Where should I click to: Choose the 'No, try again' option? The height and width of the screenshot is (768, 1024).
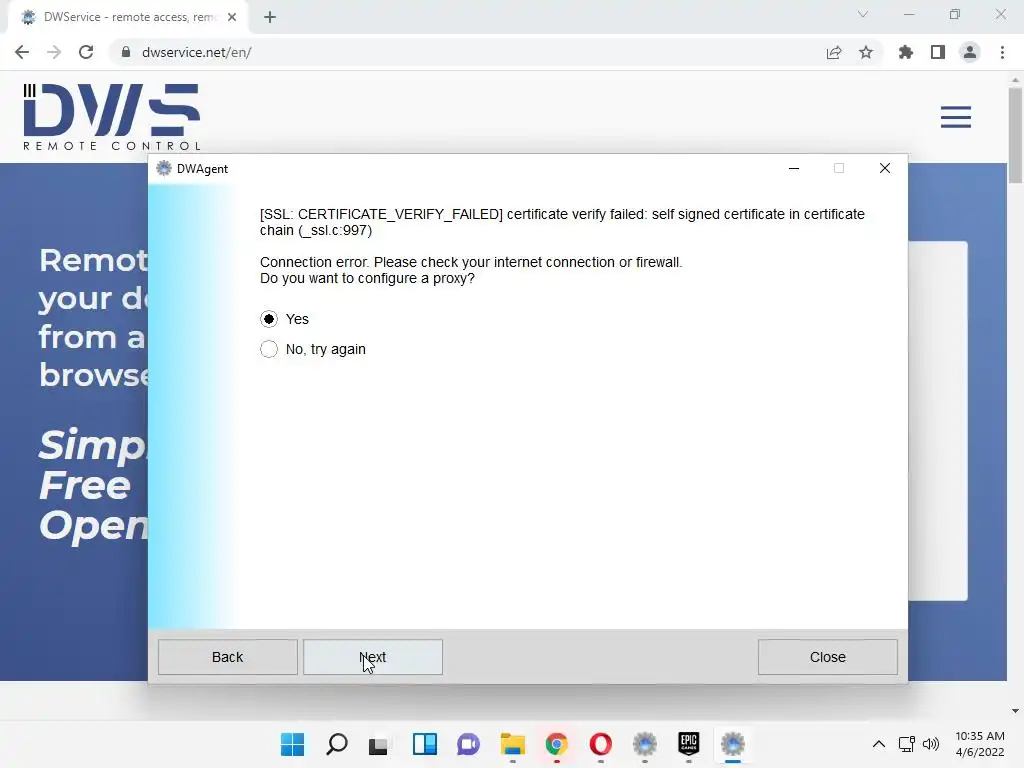pos(269,349)
